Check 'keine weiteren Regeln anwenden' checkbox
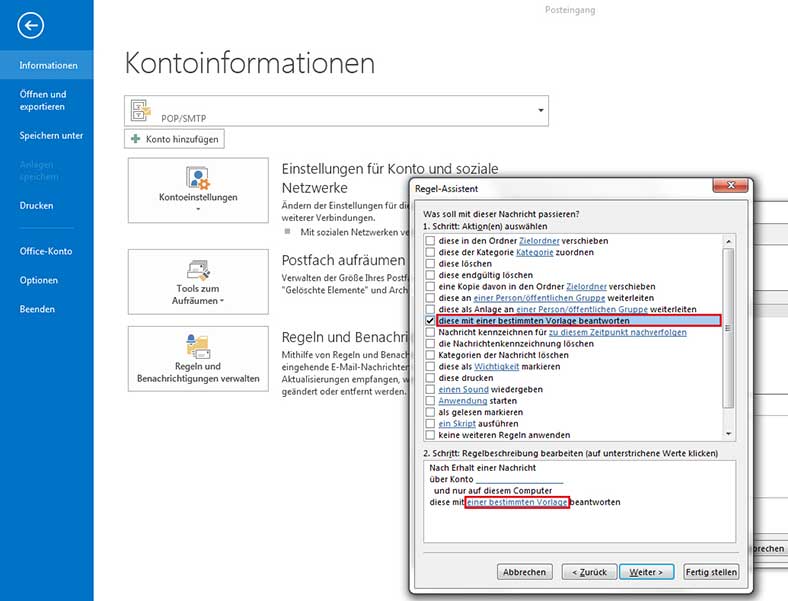The image size is (788, 601). click(x=430, y=435)
